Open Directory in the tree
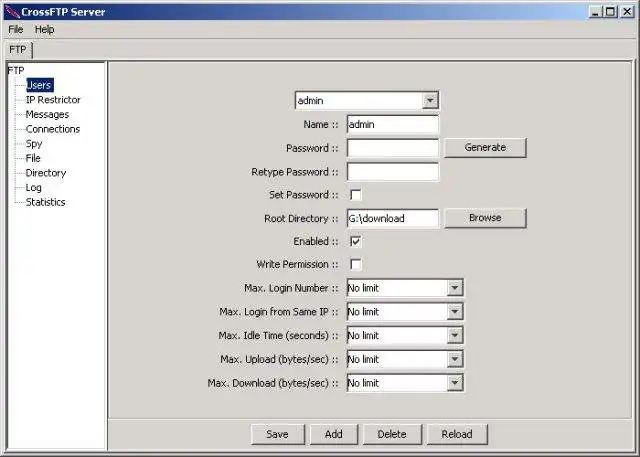Screen dimensions: 640x457 [x=46, y=173]
